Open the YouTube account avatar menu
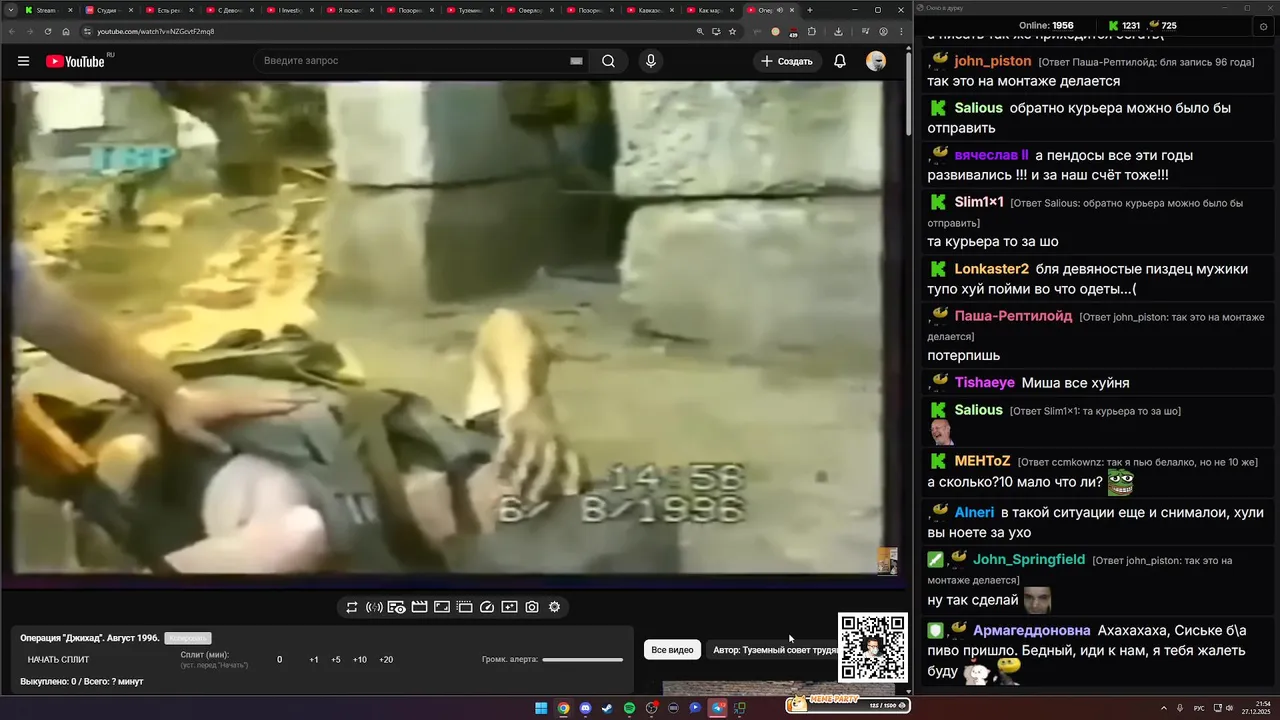Screen dimensions: 1280x720 pyautogui.click(x=876, y=61)
